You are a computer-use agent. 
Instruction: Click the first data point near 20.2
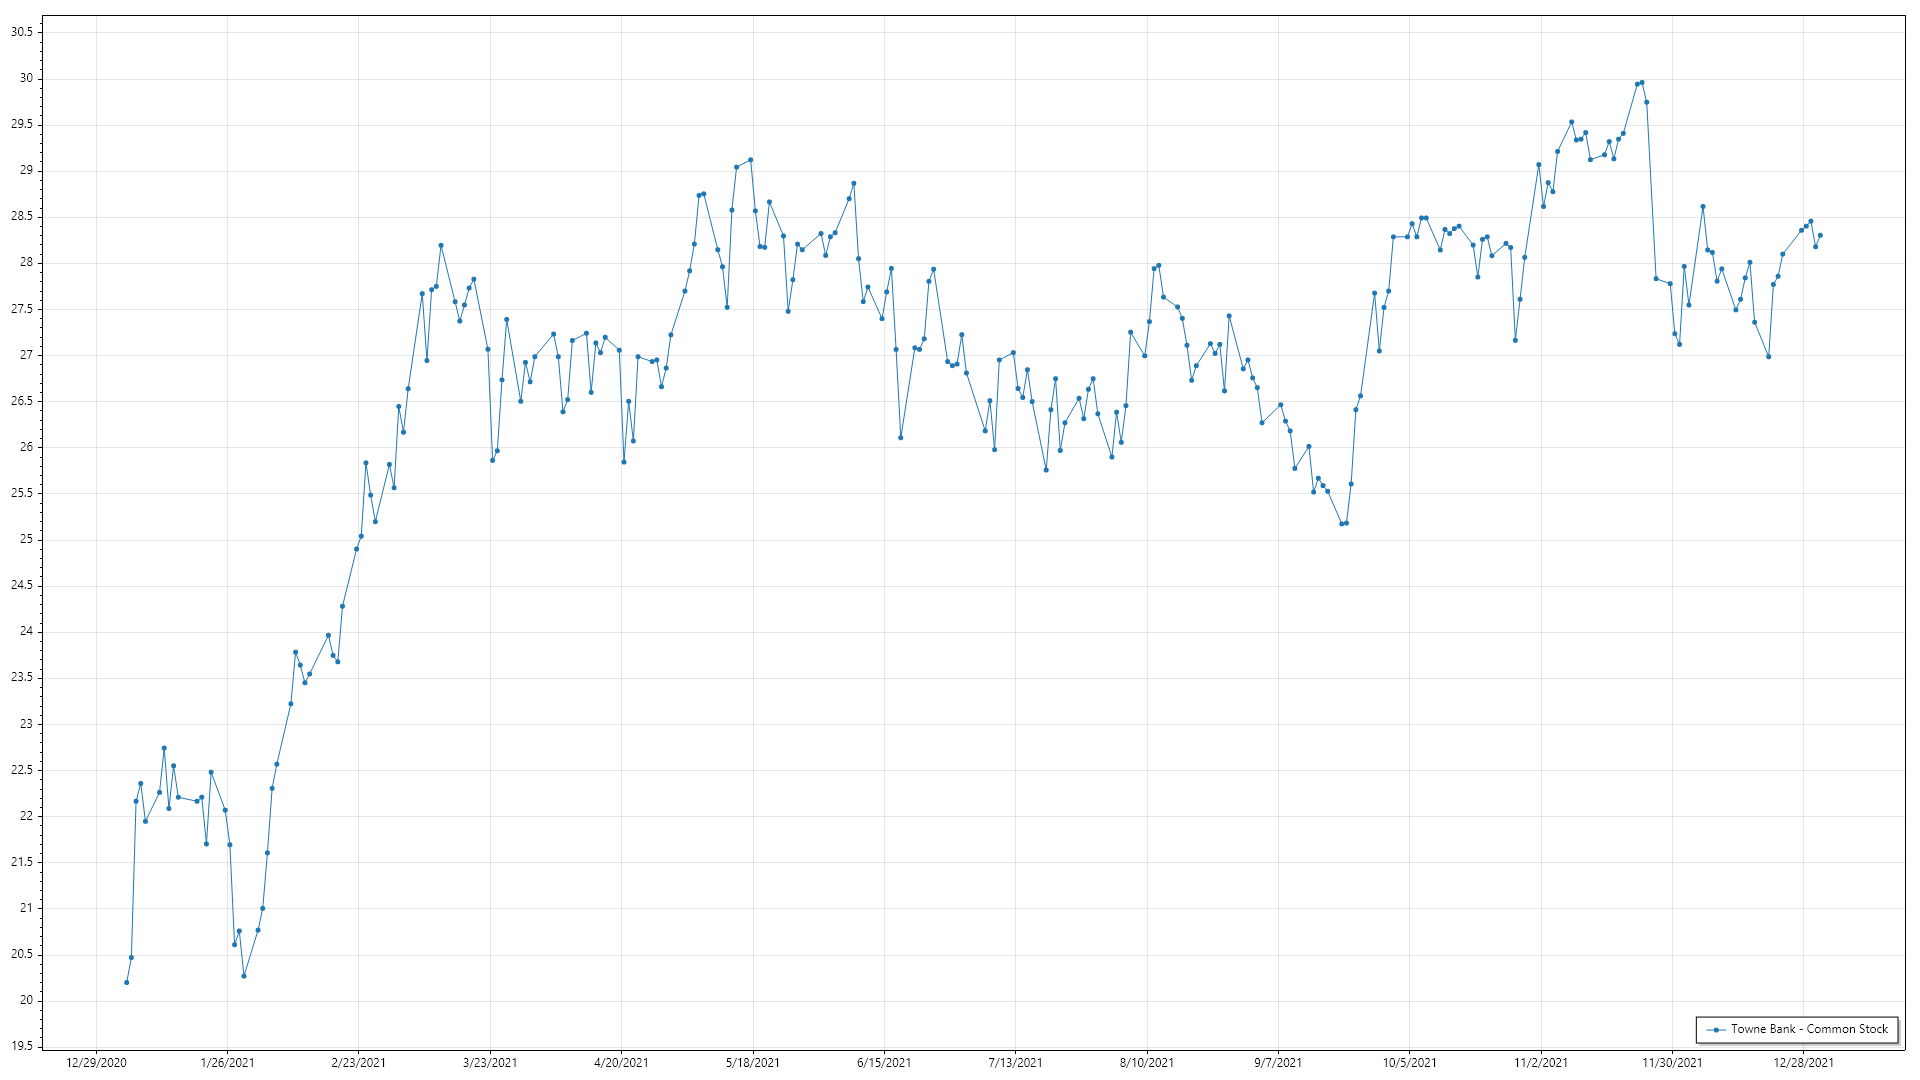tap(126, 982)
